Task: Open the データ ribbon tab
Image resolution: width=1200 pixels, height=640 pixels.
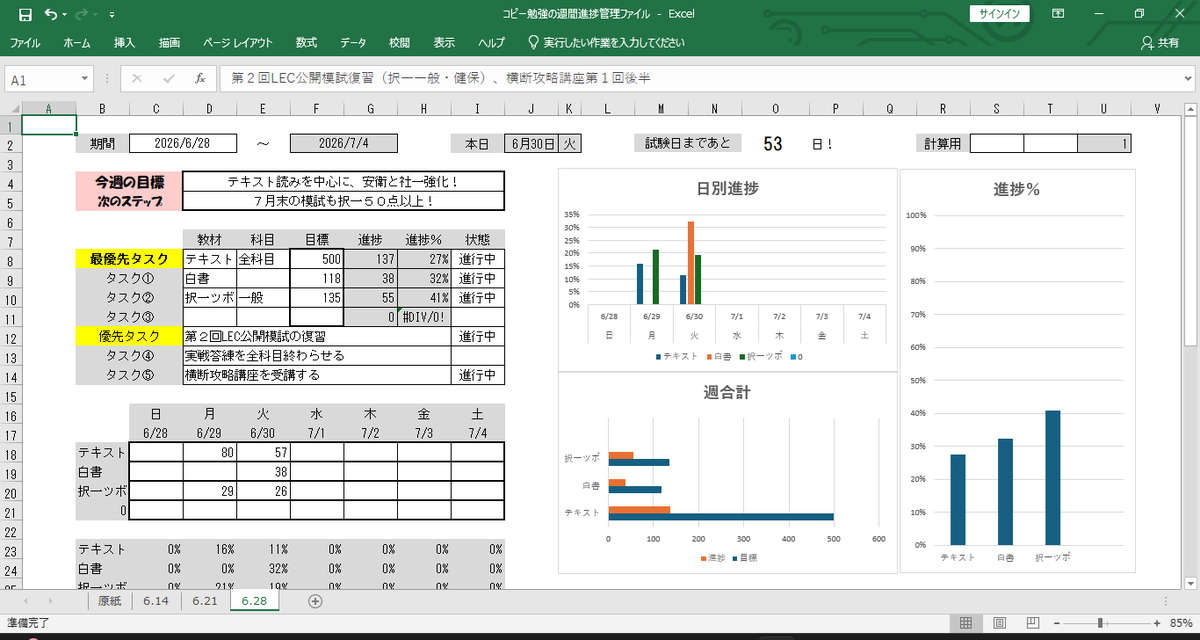Action: 353,43
